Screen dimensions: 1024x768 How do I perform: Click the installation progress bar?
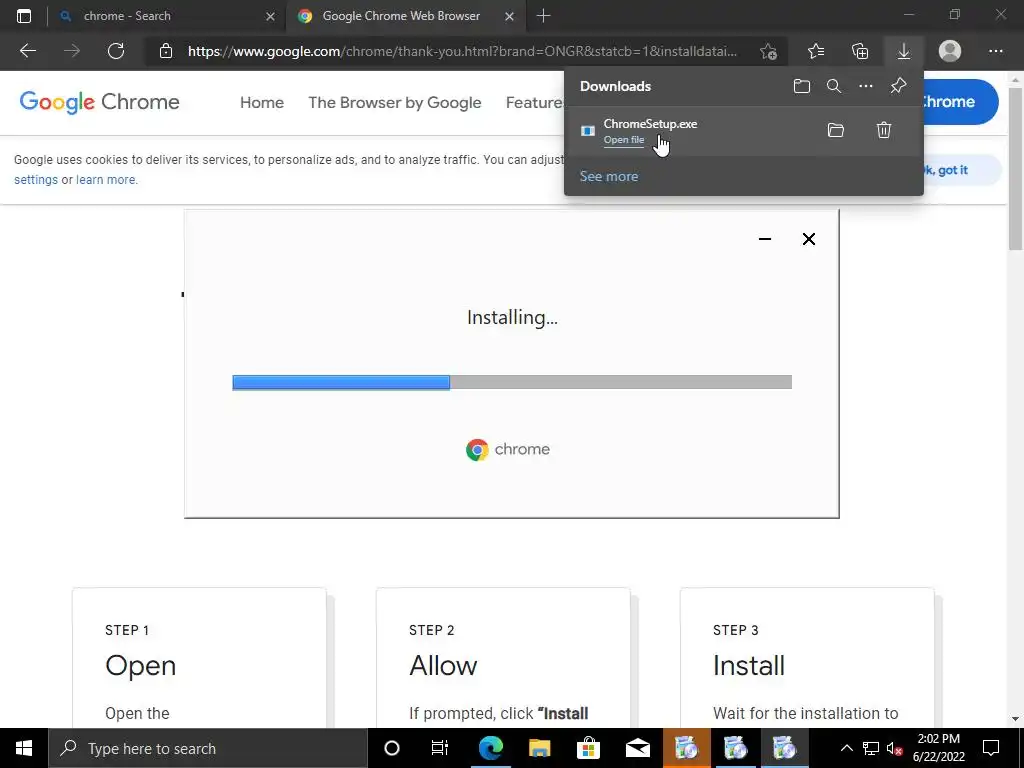512,382
